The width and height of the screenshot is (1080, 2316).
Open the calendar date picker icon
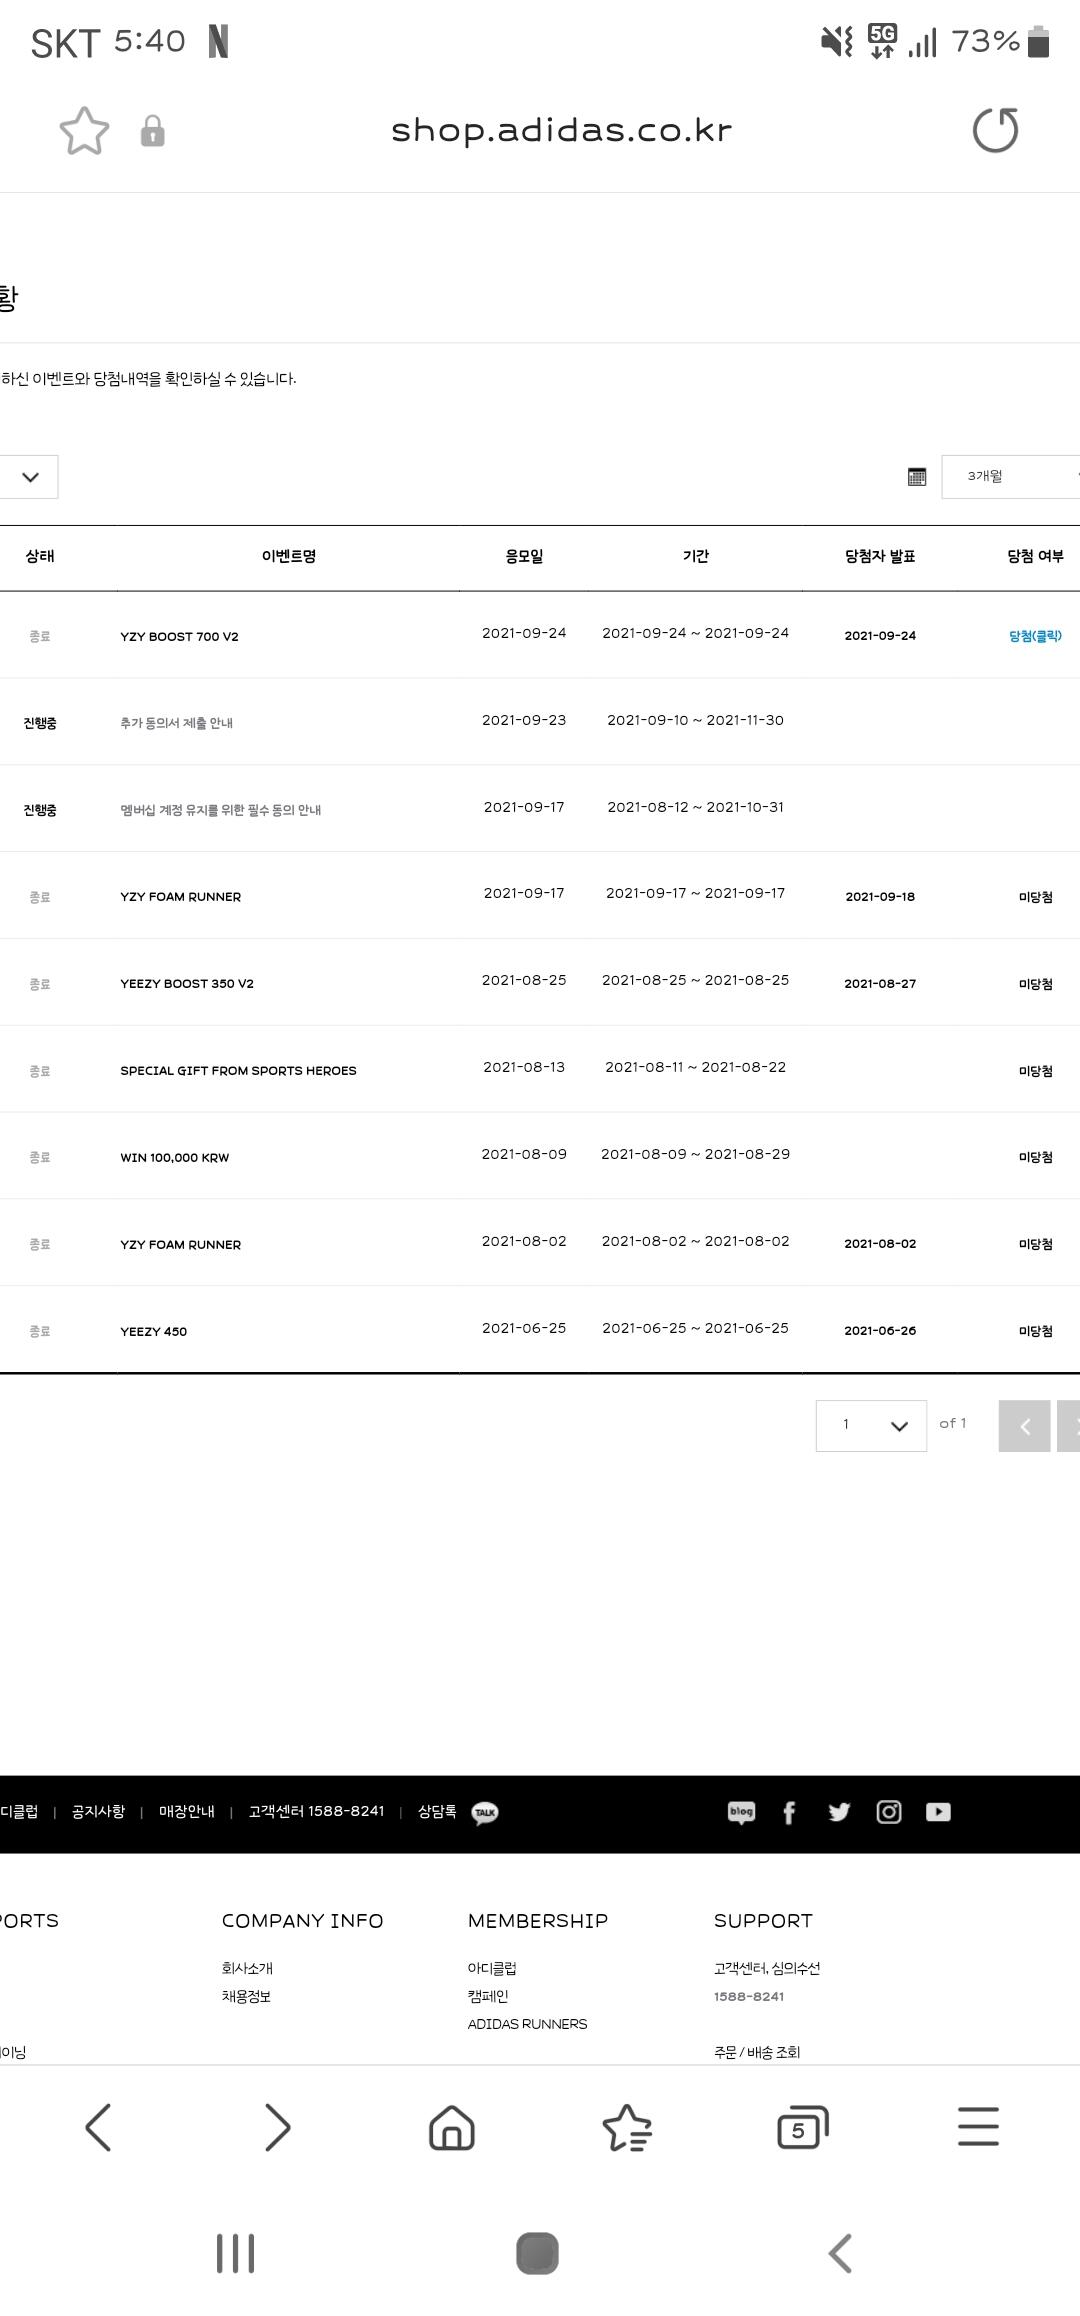916,477
